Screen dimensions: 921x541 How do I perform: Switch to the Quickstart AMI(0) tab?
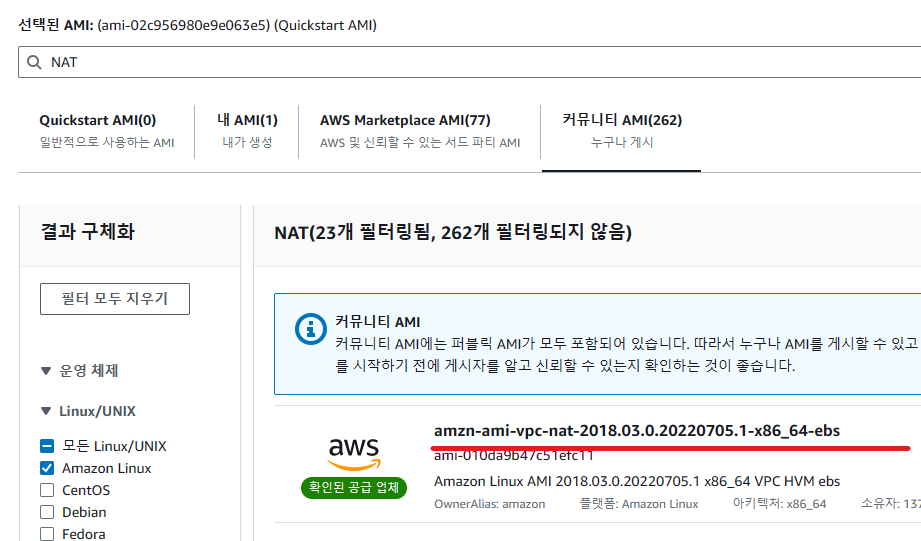pos(106,131)
